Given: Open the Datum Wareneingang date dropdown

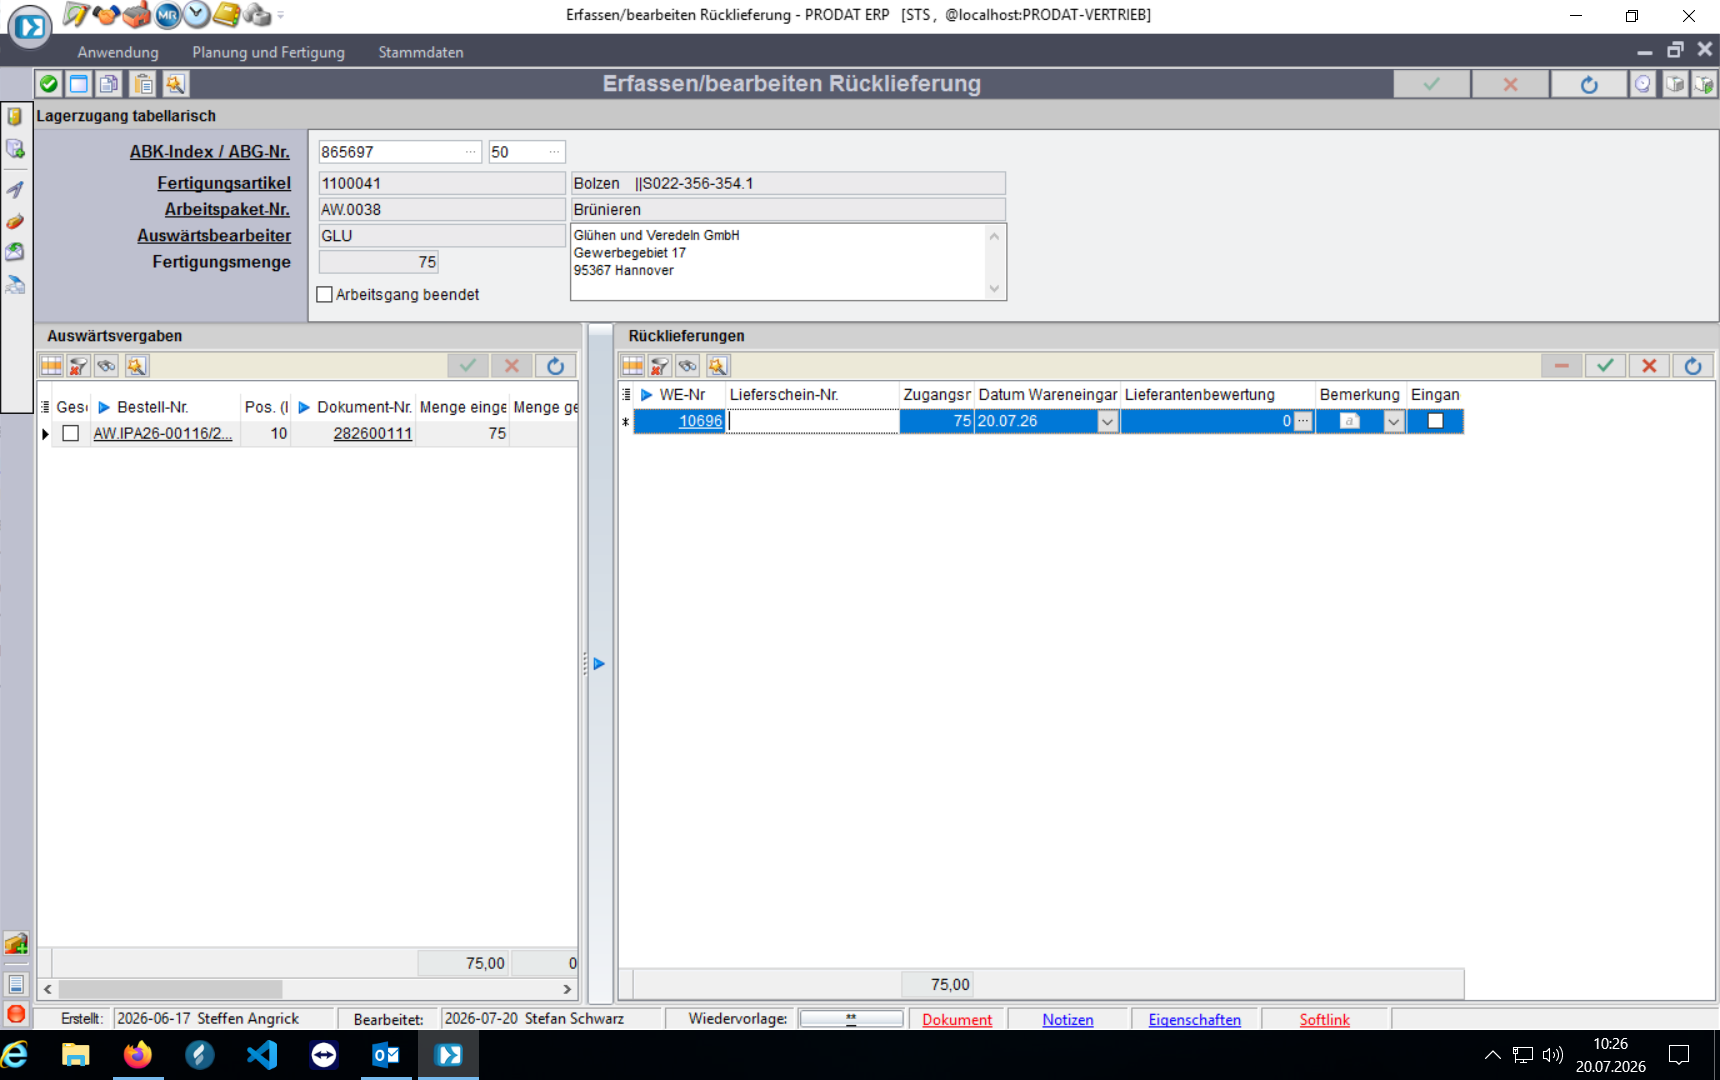Looking at the screenshot, I should tap(1107, 422).
